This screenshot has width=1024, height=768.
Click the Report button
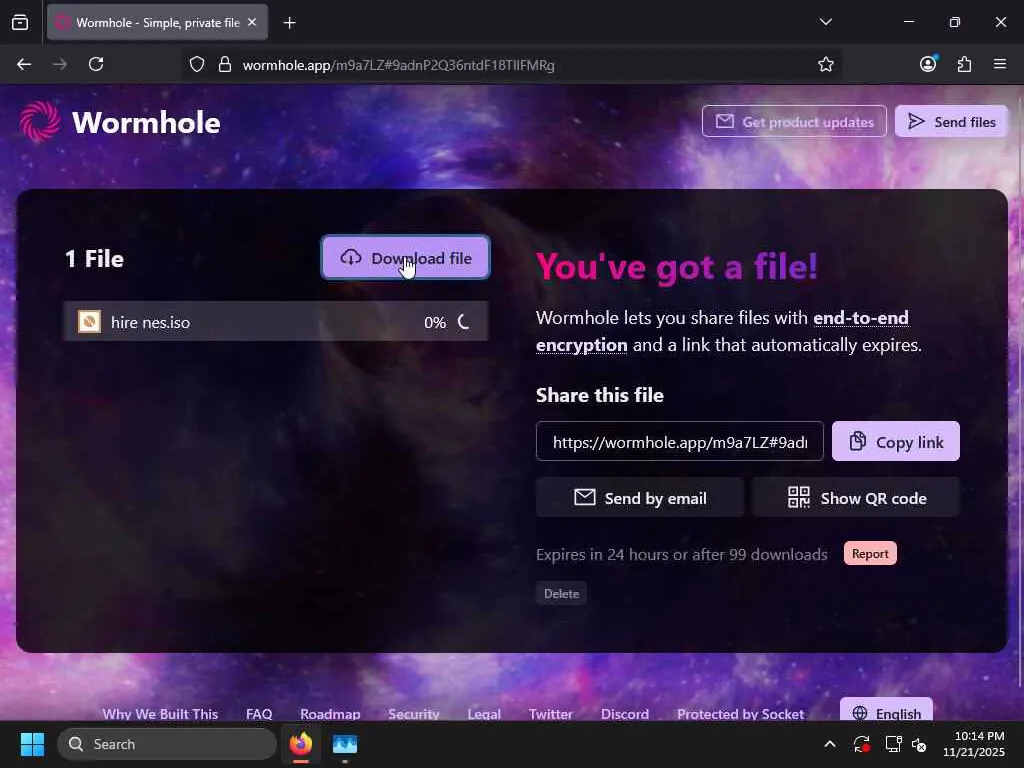coord(870,553)
